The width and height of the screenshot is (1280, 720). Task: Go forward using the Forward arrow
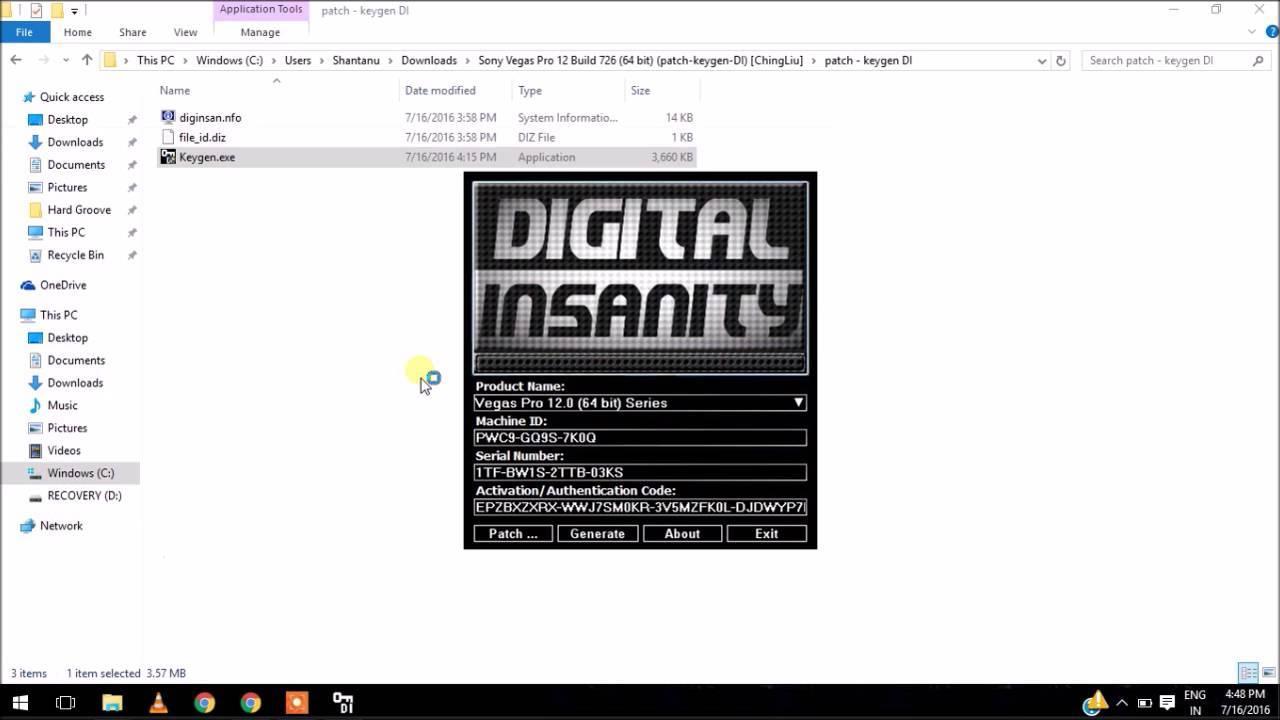point(43,60)
